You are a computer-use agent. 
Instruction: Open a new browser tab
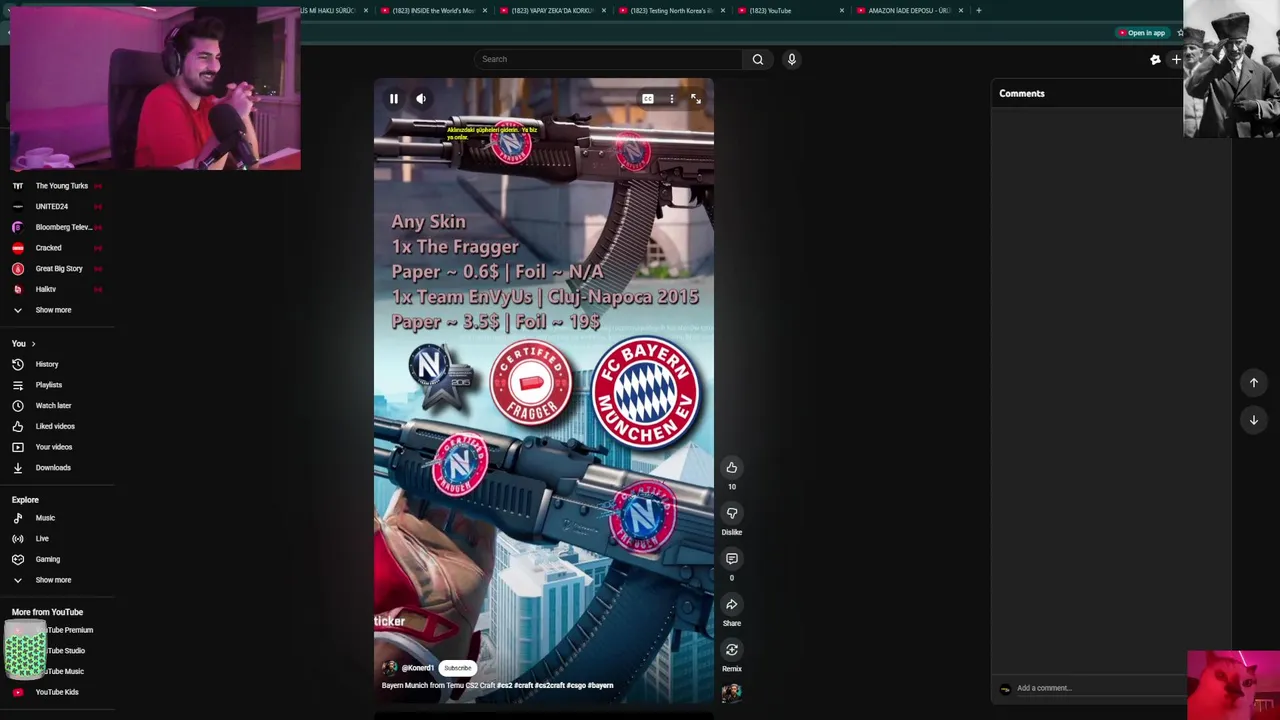pyautogui.click(x=979, y=10)
